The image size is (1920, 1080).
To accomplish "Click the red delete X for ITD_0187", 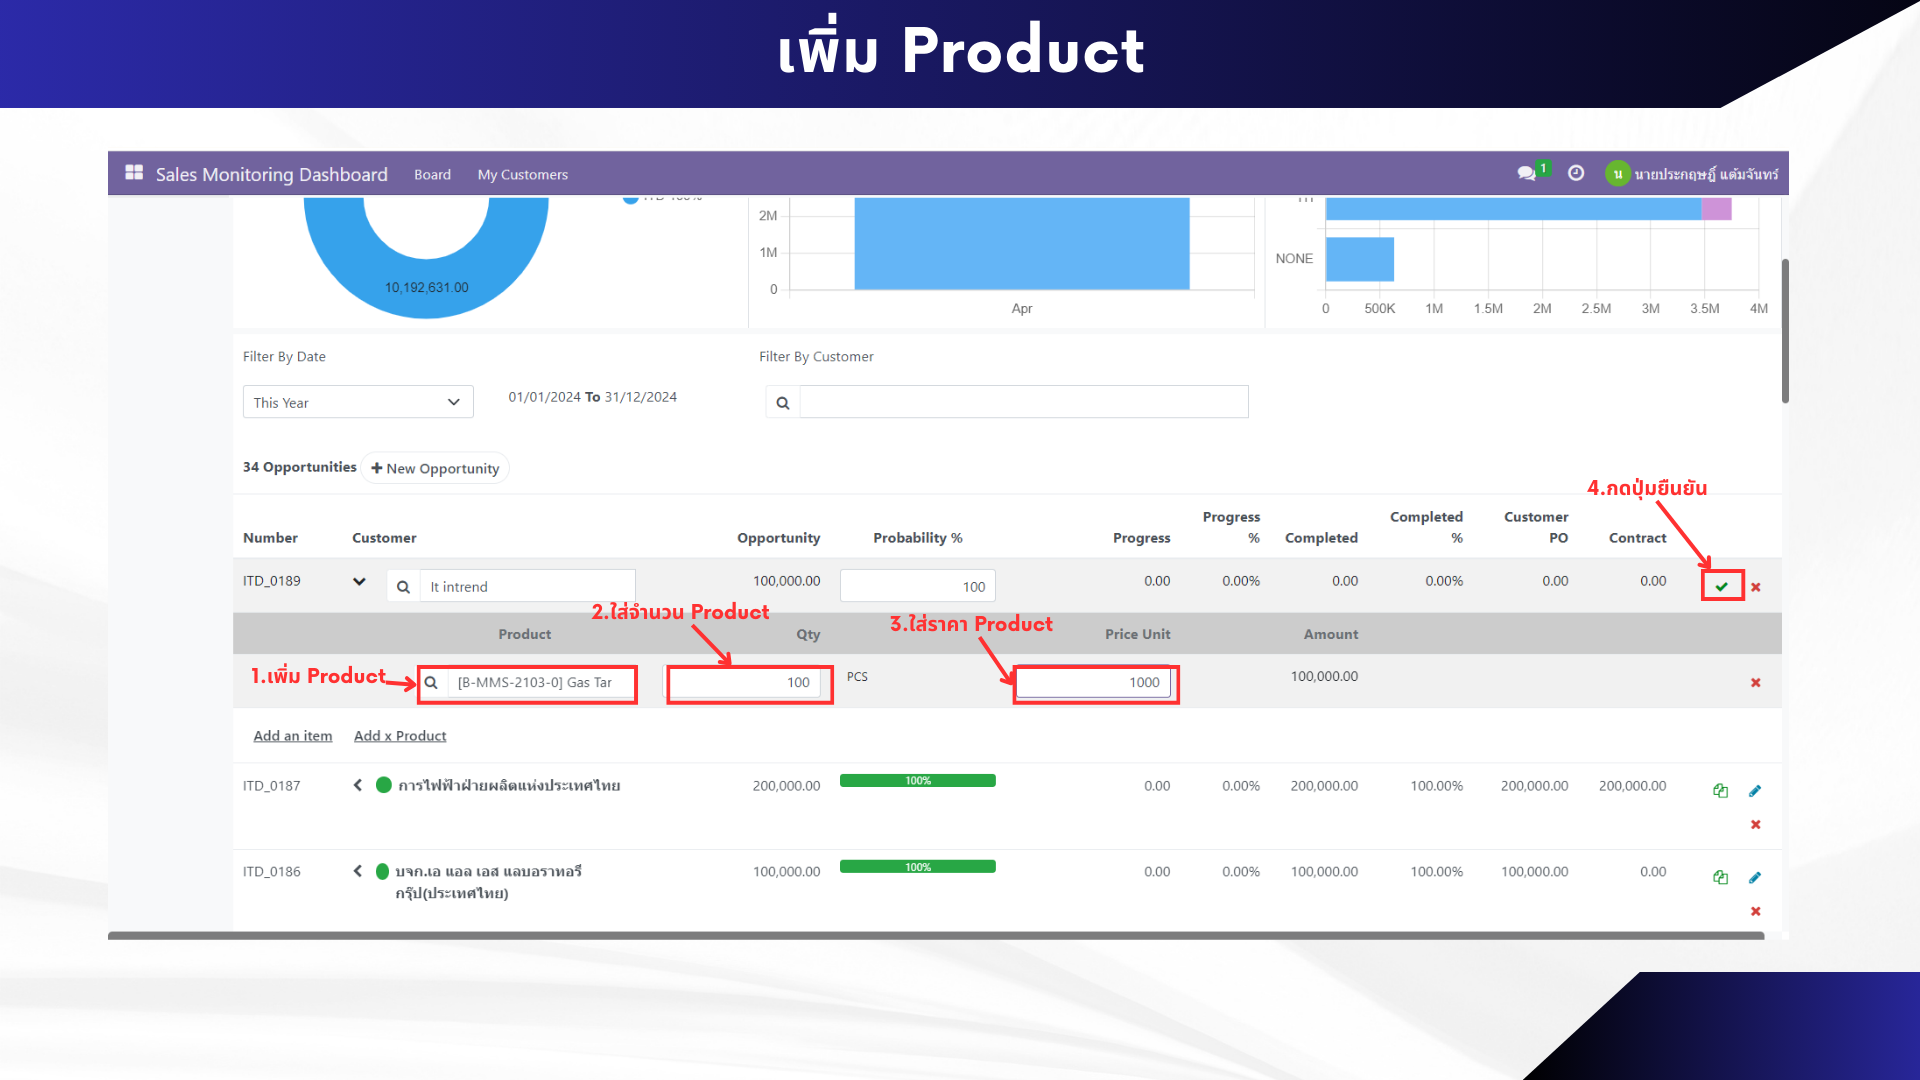I will (1755, 825).
